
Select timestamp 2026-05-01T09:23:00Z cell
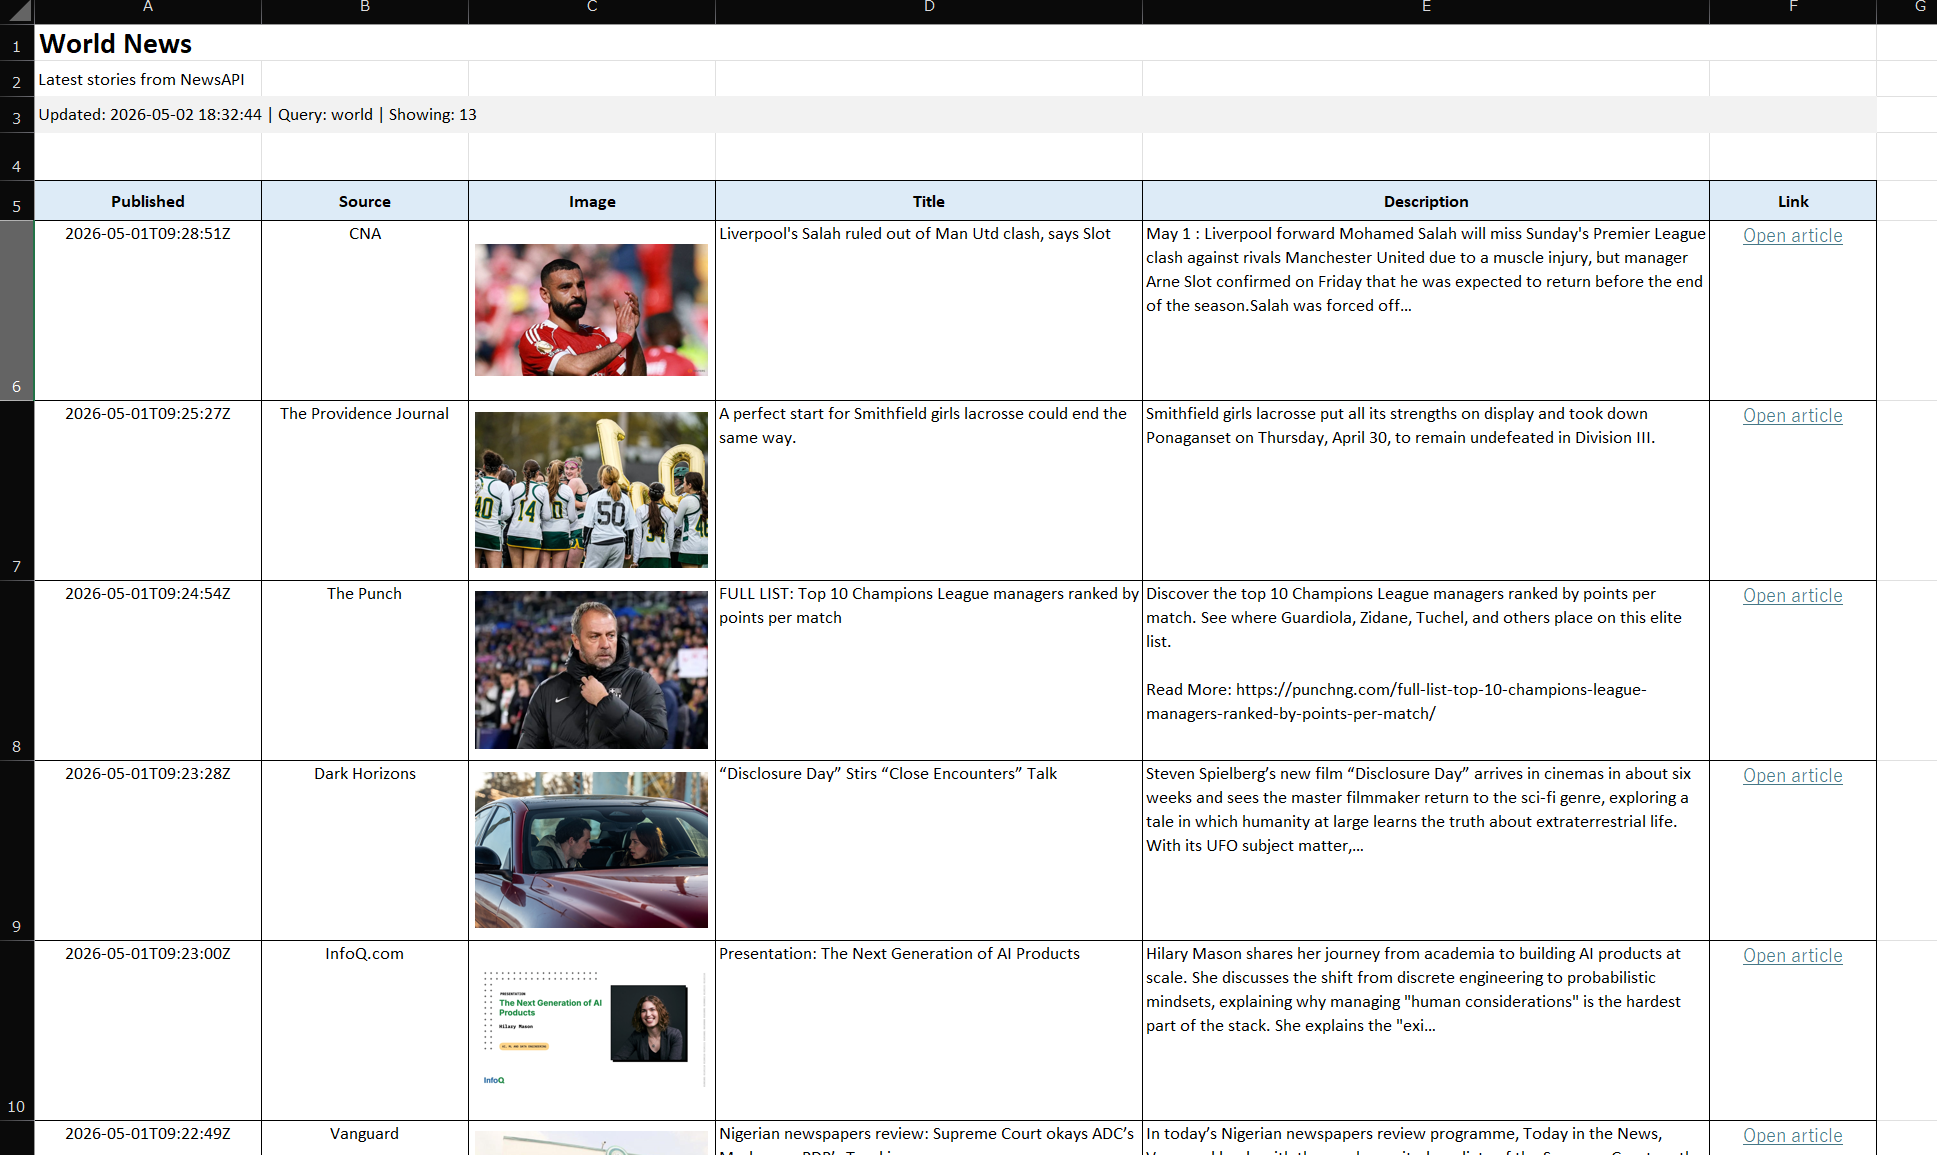pyautogui.click(x=148, y=1031)
